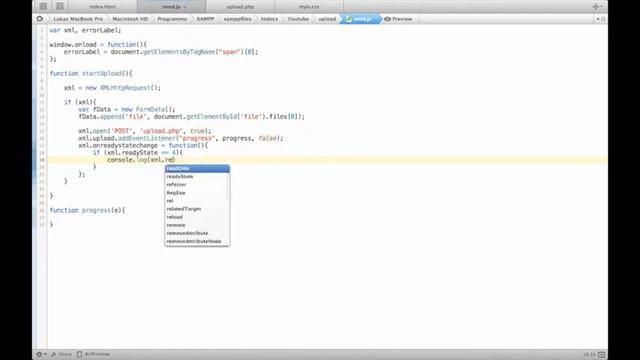Image resolution: width=640 pixels, height=360 pixels.
Task: Click the 'xml = new XMLHttpRequest();' line
Action: pyautogui.click(x=112, y=88)
